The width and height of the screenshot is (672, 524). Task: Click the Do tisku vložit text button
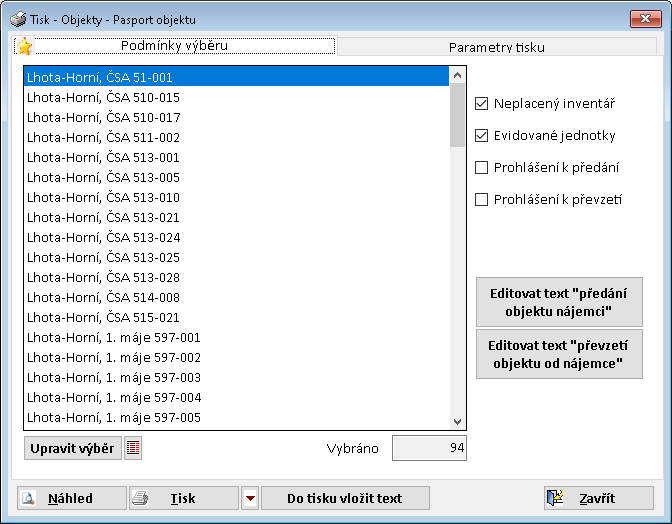click(x=345, y=498)
